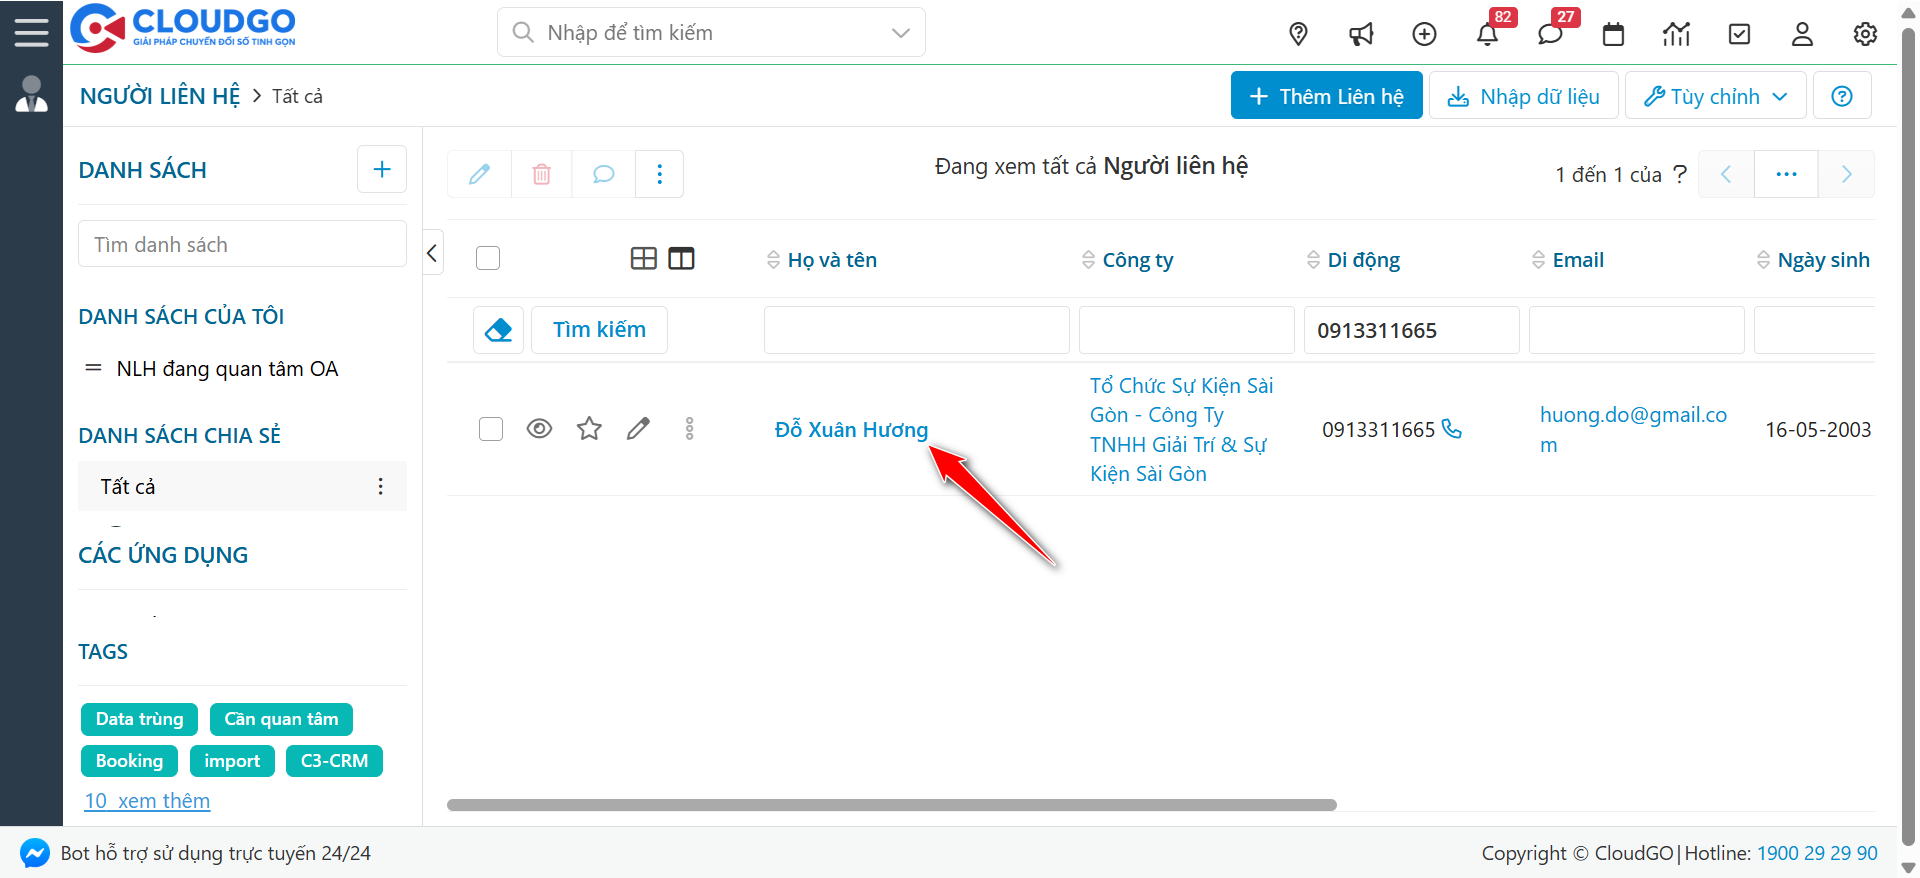Sort by Công ty column
1920x878 pixels.
[1127, 260]
